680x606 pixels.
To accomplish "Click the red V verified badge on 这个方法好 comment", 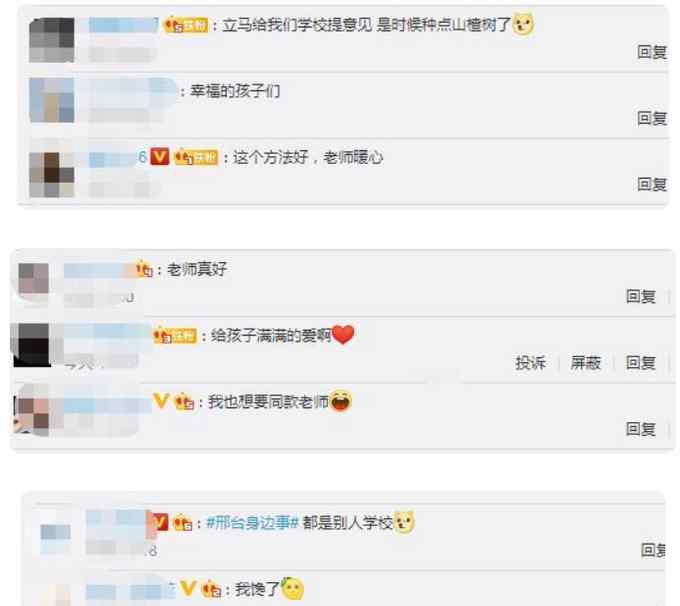I will click(x=159, y=156).
